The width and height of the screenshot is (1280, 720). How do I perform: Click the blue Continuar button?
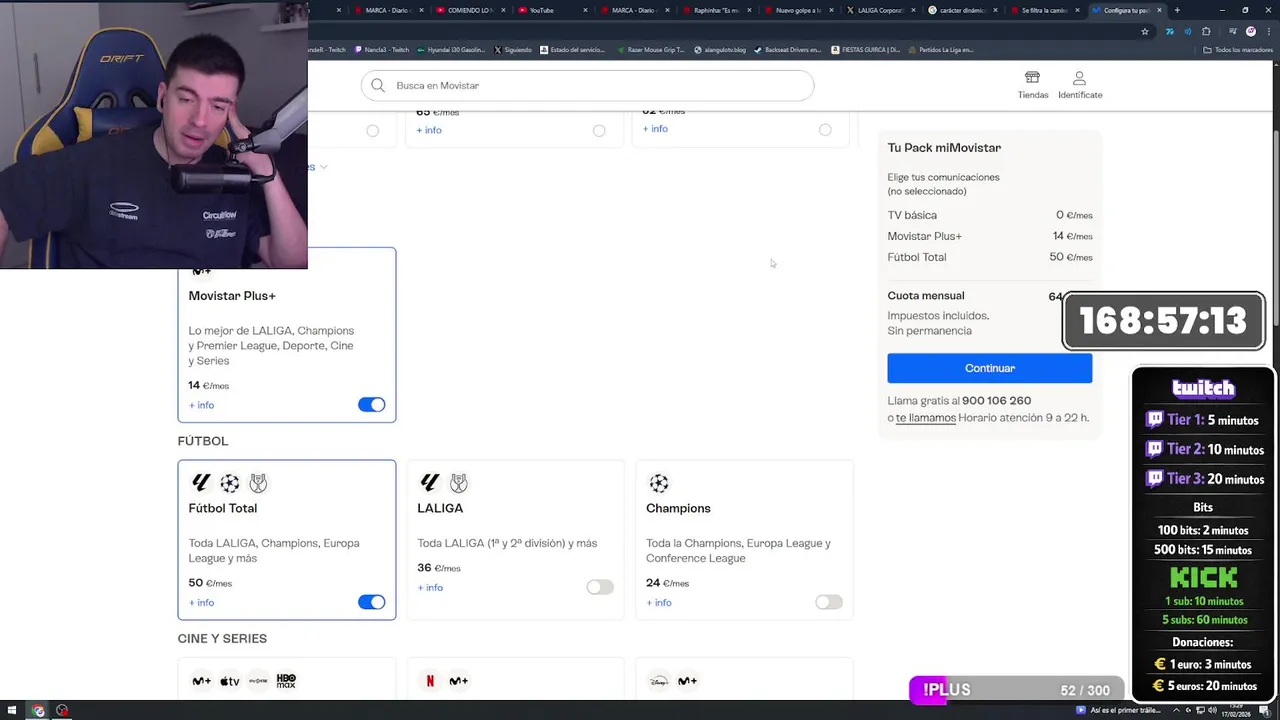(990, 368)
